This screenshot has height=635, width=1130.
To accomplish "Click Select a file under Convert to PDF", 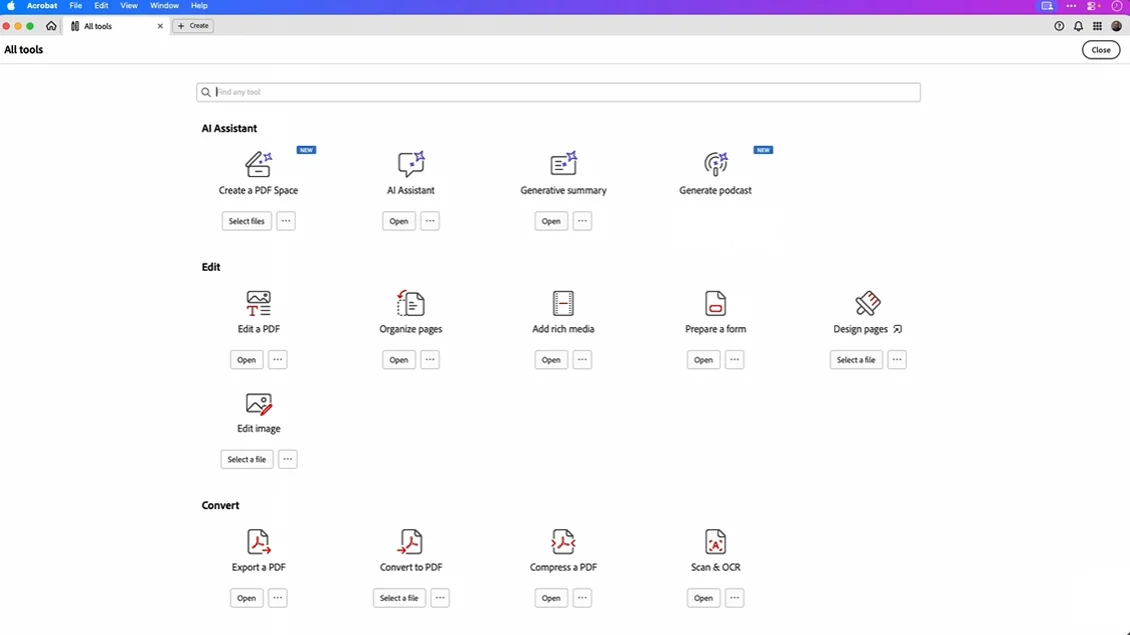I will click(x=399, y=598).
